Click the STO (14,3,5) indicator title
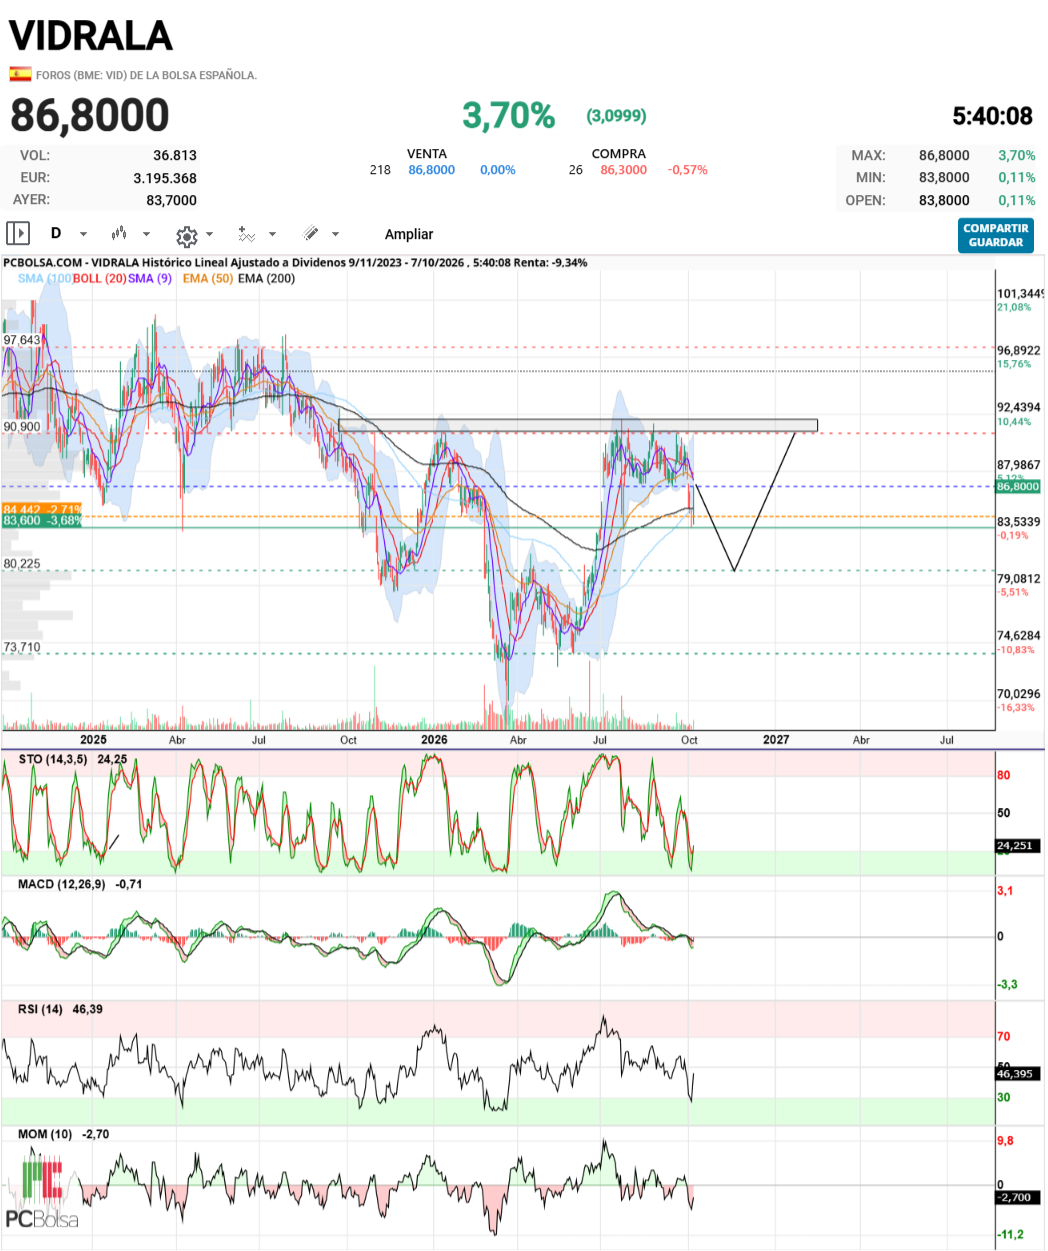 (x=53, y=759)
